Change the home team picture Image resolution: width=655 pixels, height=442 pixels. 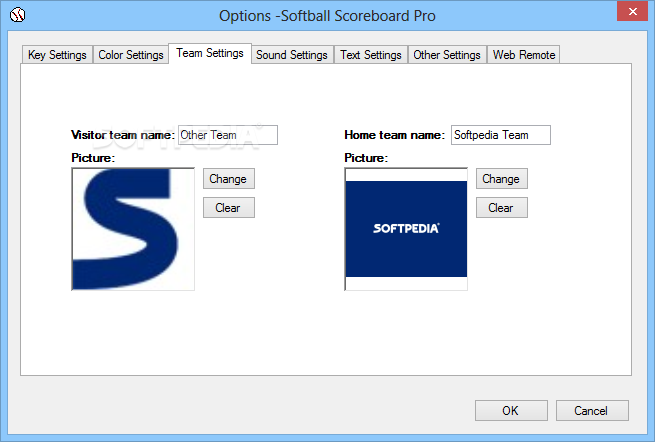[x=501, y=179]
